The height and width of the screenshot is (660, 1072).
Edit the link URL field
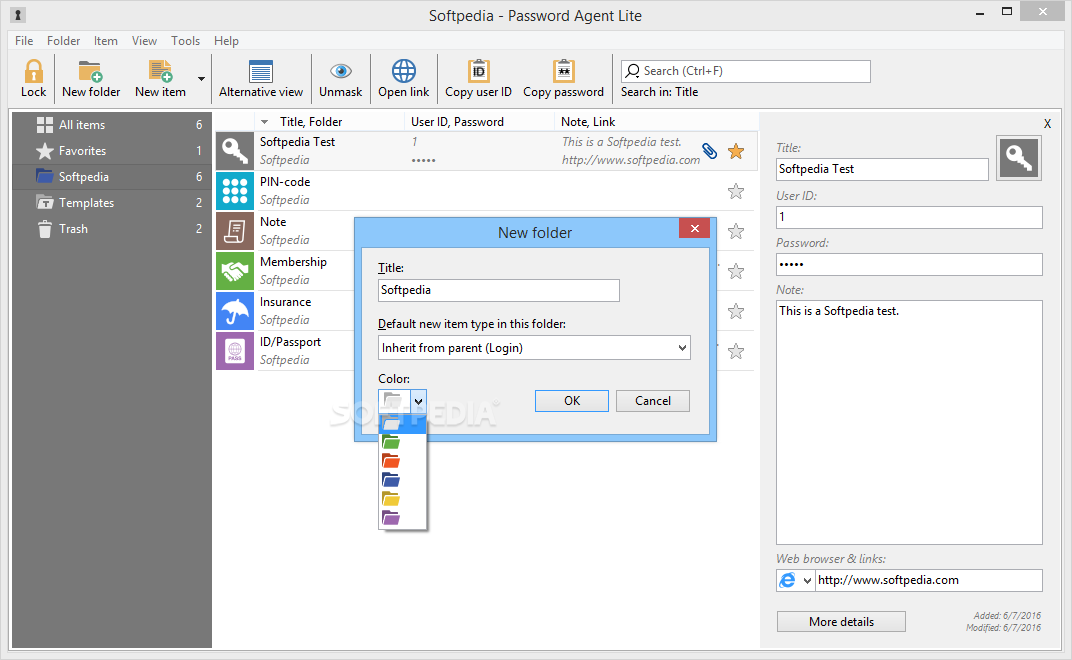pyautogui.click(x=929, y=580)
